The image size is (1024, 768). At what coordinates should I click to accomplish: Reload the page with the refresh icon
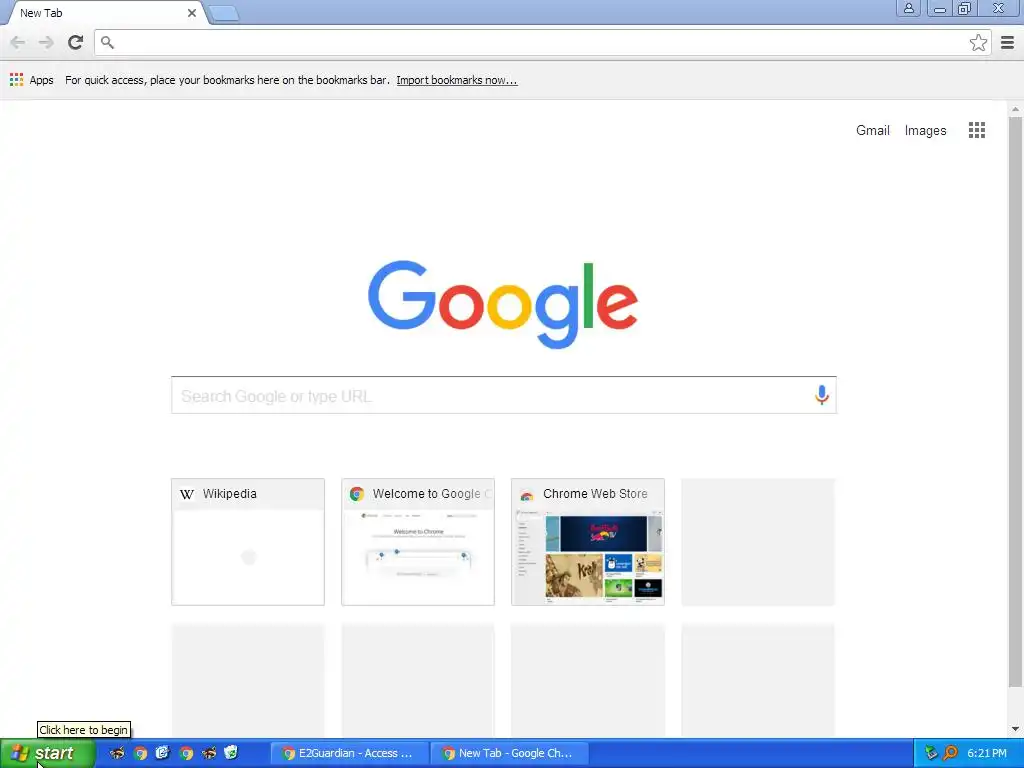click(x=76, y=42)
